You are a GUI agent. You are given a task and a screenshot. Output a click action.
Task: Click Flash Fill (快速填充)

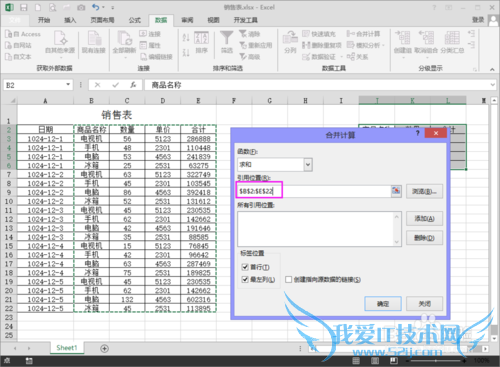pos(319,34)
